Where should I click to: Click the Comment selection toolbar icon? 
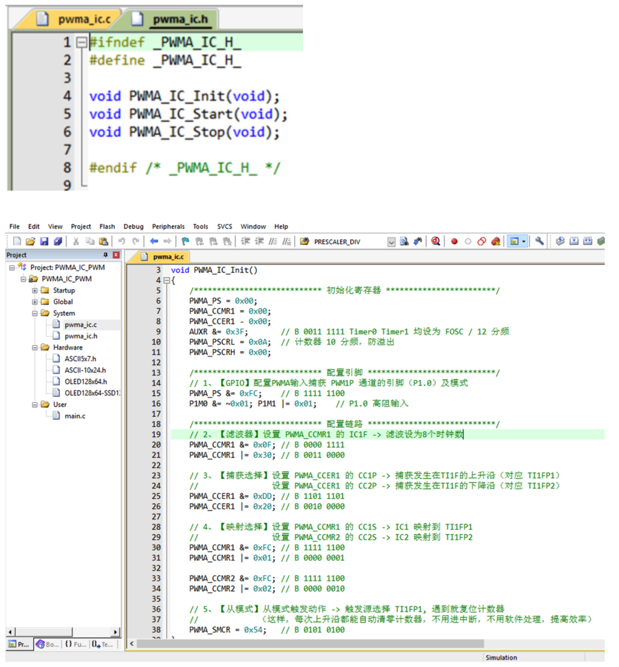pyautogui.click(x=273, y=242)
